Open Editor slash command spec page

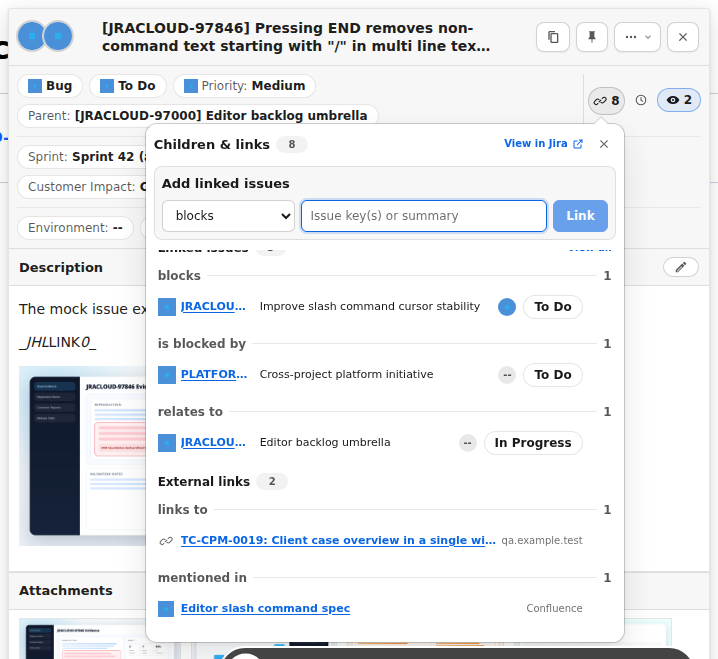pyautogui.click(x=265, y=608)
